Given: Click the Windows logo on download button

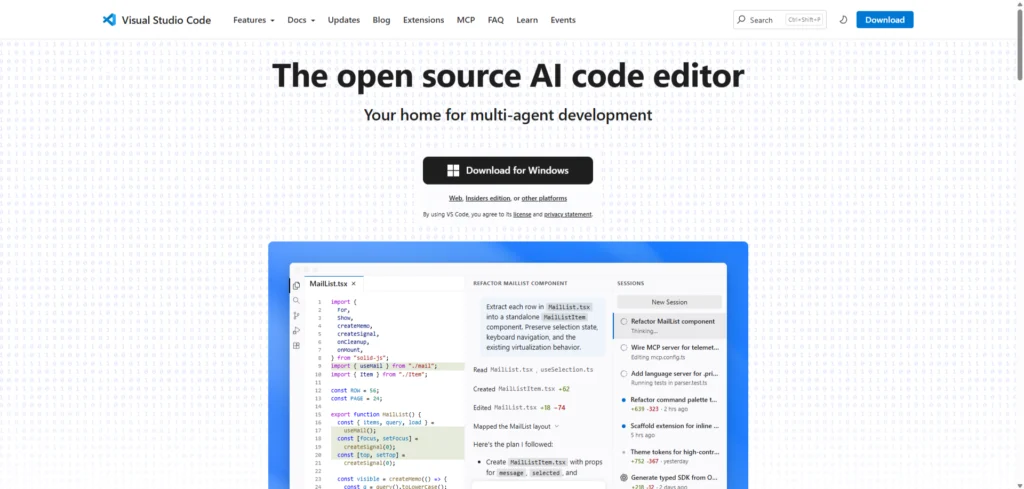Looking at the screenshot, I should coord(453,170).
